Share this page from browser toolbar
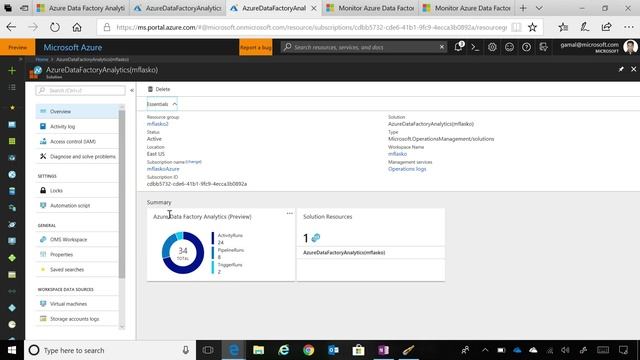The height and width of the screenshot is (360, 640). 607,27
